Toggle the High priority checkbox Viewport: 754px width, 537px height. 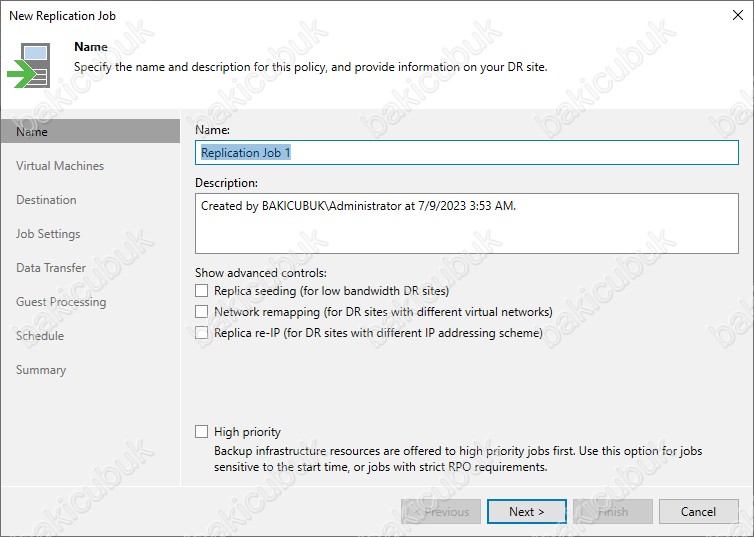(202, 432)
